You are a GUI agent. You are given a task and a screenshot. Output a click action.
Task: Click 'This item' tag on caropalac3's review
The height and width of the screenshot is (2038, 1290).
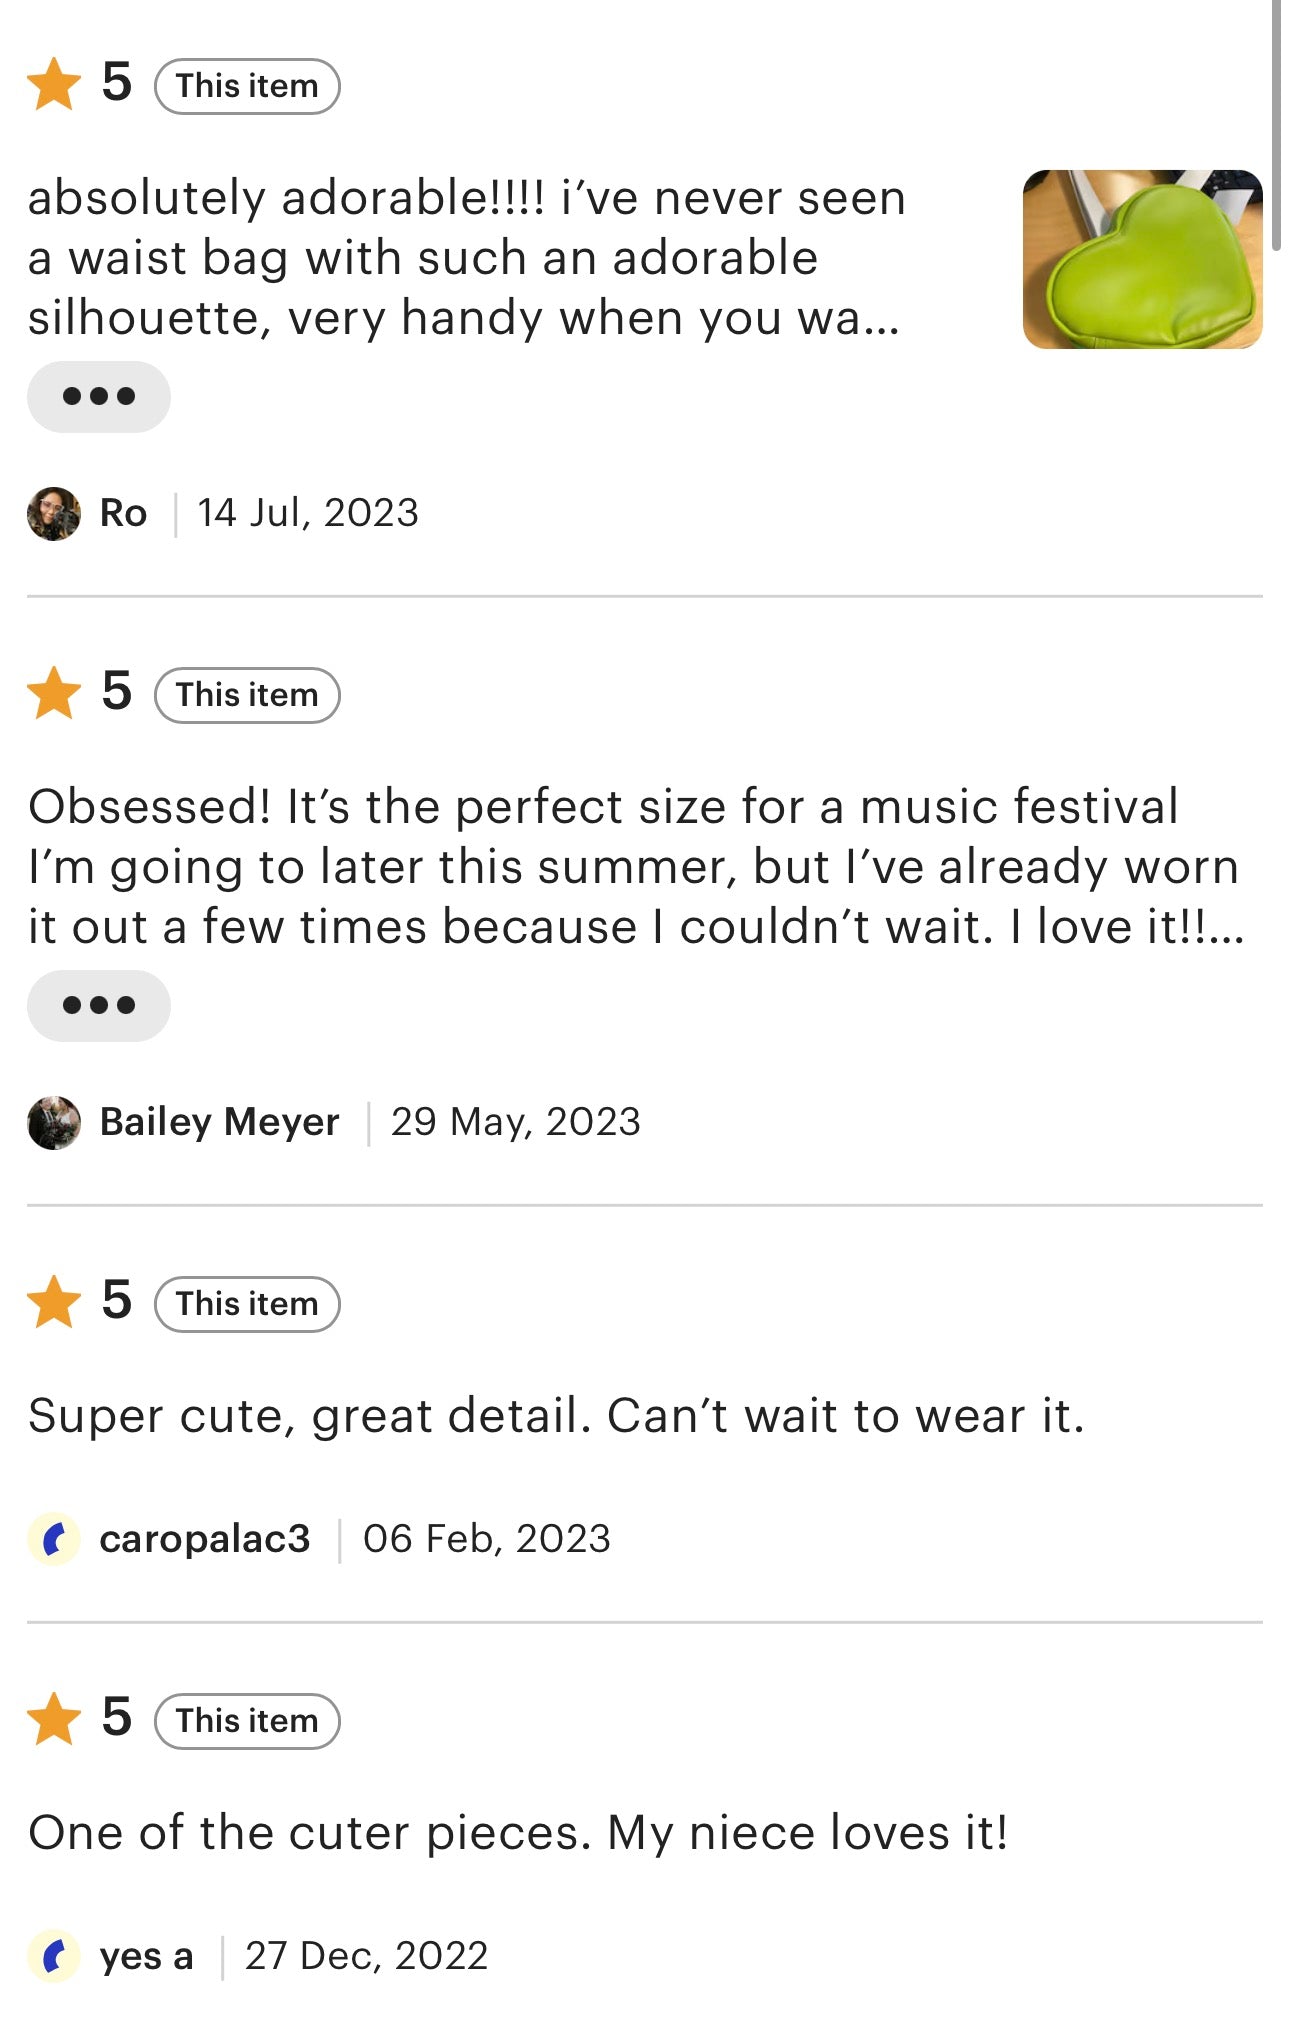pyautogui.click(x=247, y=1305)
